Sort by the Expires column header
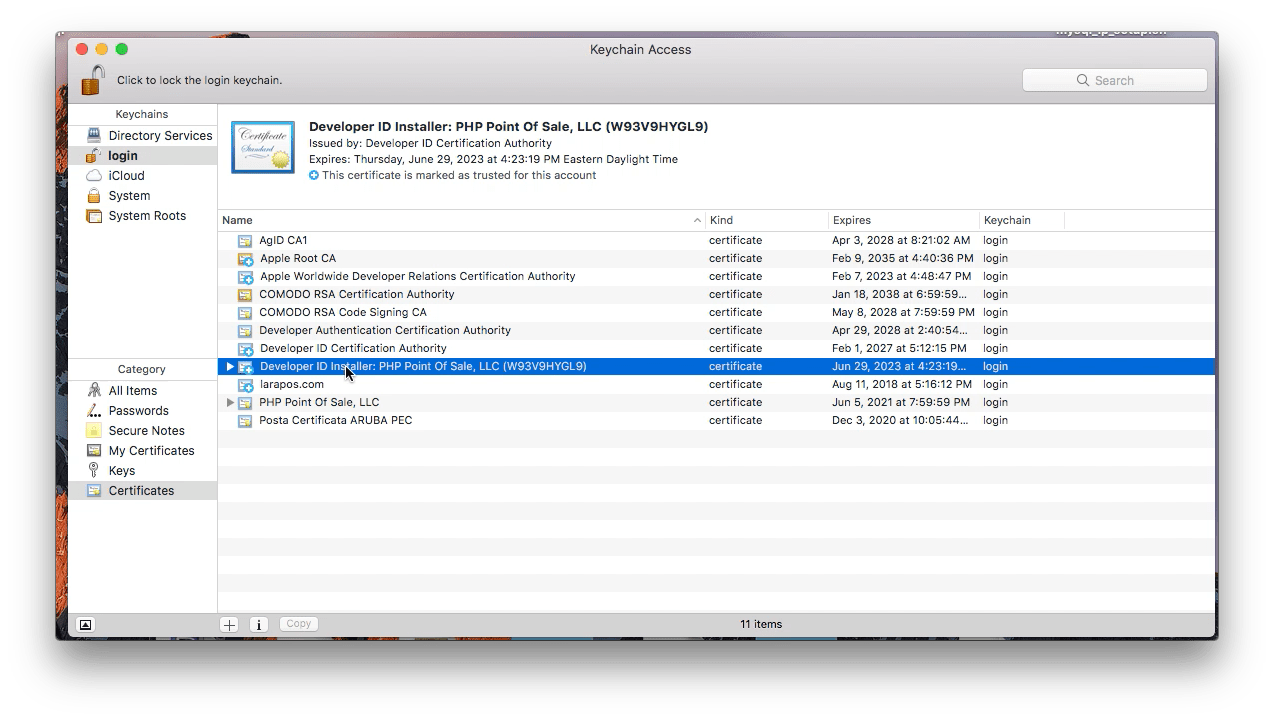This screenshot has width=1274, height=720. coord(904,220)
